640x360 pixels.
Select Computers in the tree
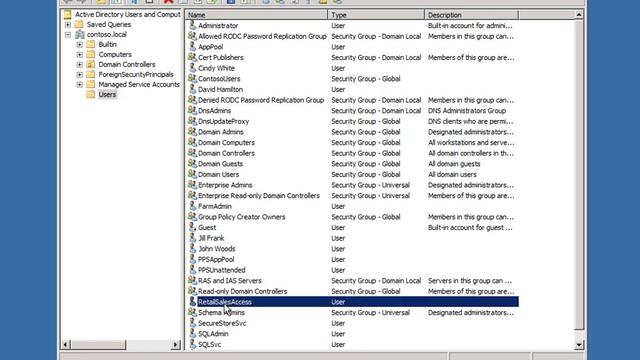click(x=115, y=54)
